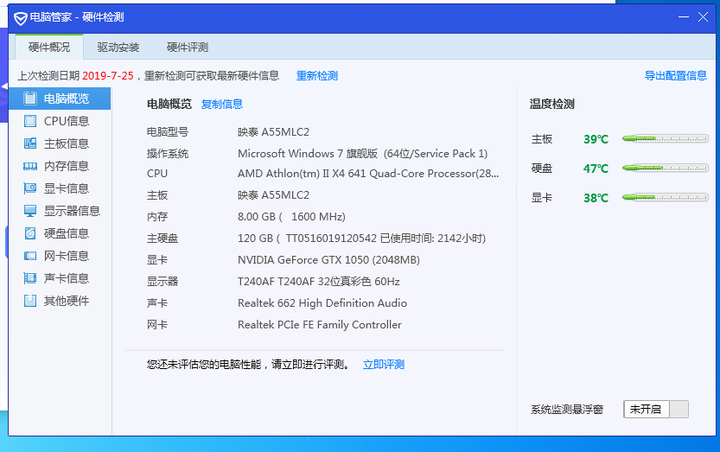
Task: Switch to the 硬件评测 tab
Action: click(x=187, y=47)
